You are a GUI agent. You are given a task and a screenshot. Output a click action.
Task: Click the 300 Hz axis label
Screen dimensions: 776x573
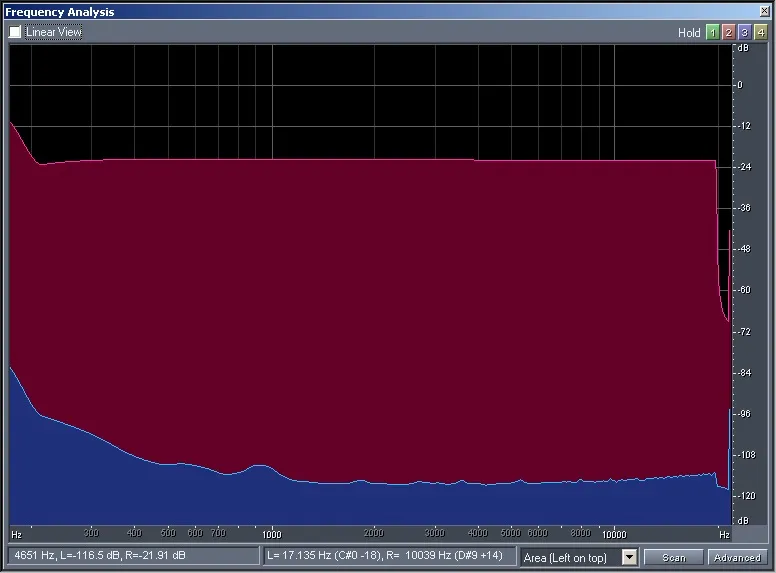91,533
